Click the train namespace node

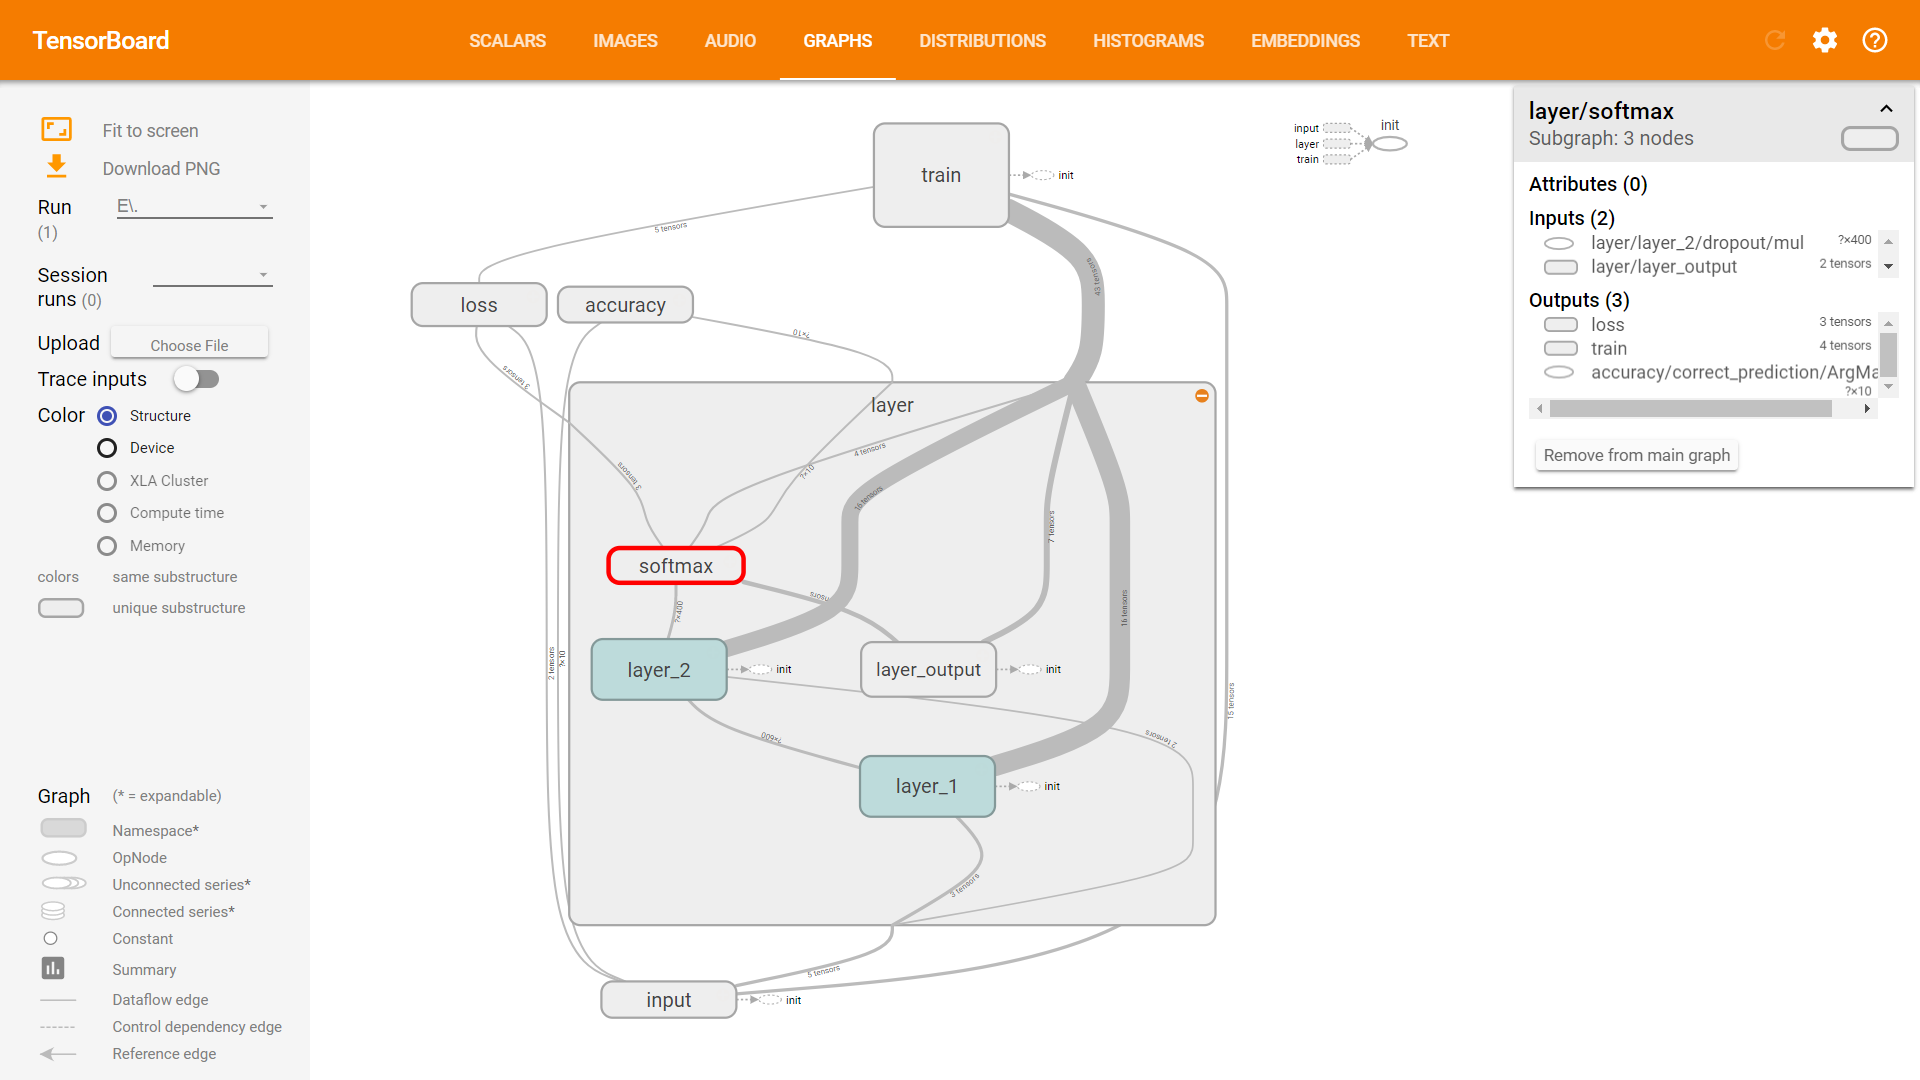(940, 175)
